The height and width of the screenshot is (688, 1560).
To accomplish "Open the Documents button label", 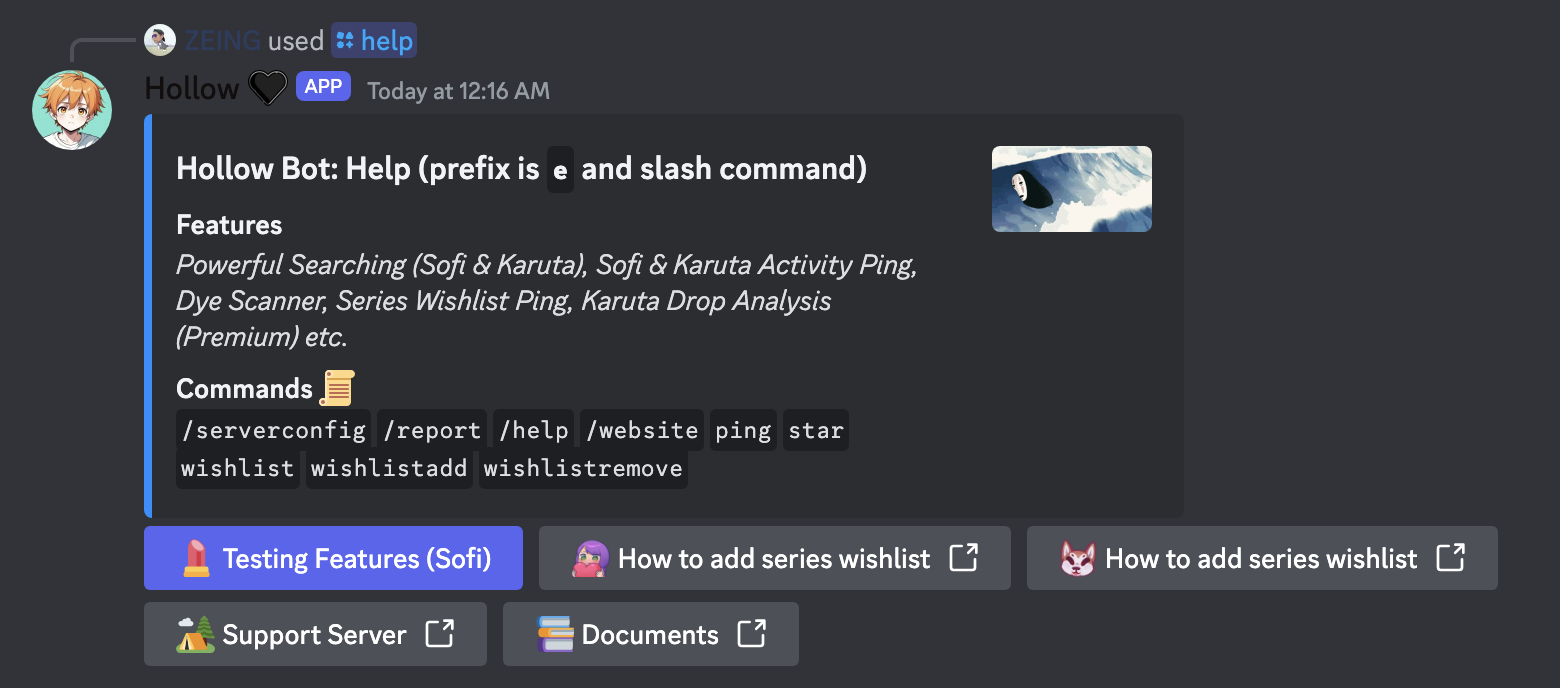I will point(650,634).
